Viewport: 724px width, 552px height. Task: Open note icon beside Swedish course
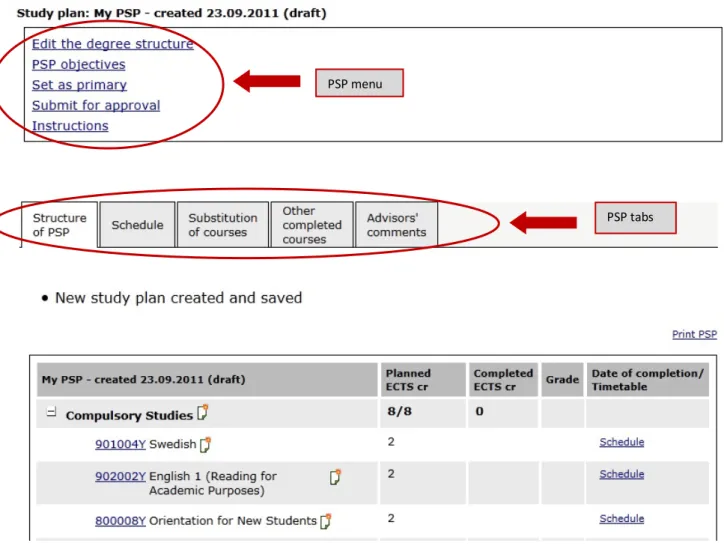[x=205, y=444]
